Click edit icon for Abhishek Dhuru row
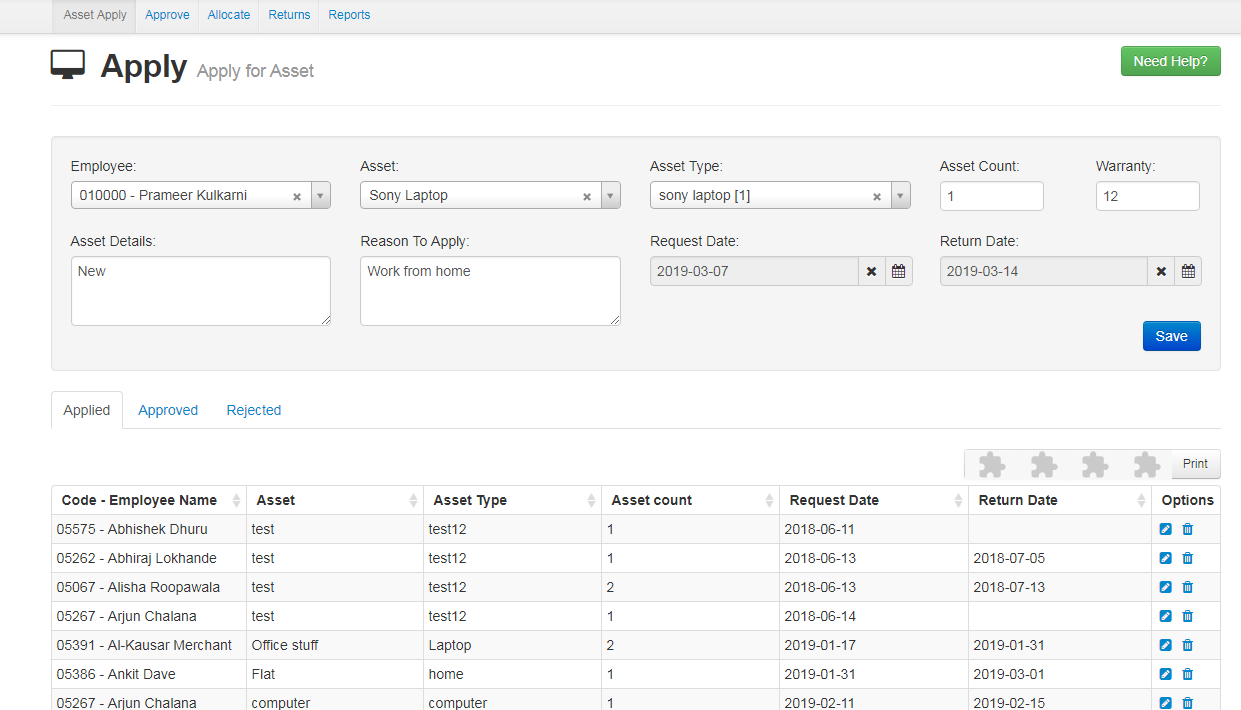This screenshot has height=710, width=1241. point(1165,529)
